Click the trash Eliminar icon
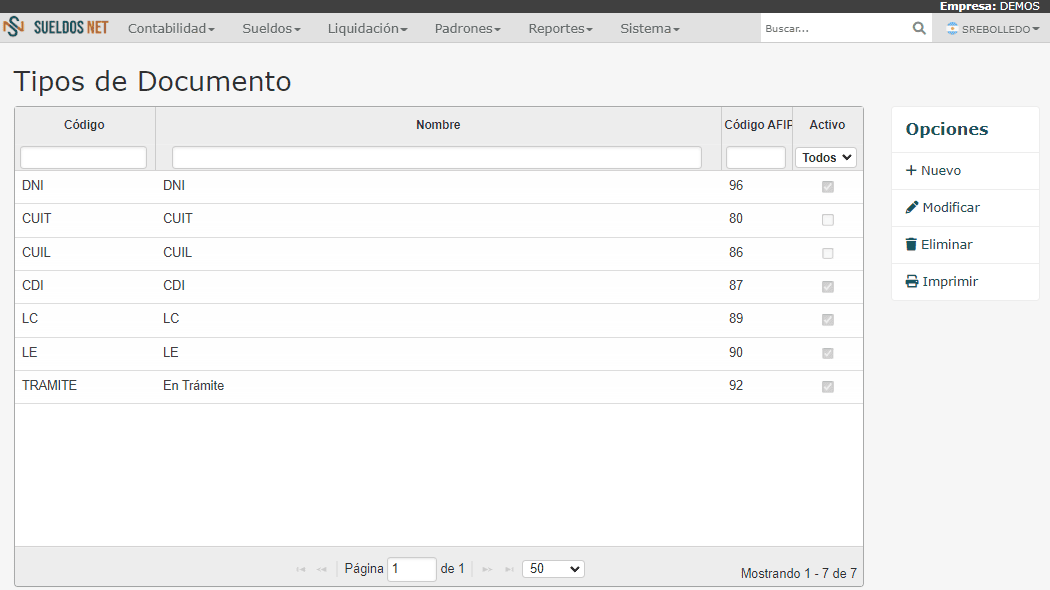1050x590 pixels. [x=911, y=244]
